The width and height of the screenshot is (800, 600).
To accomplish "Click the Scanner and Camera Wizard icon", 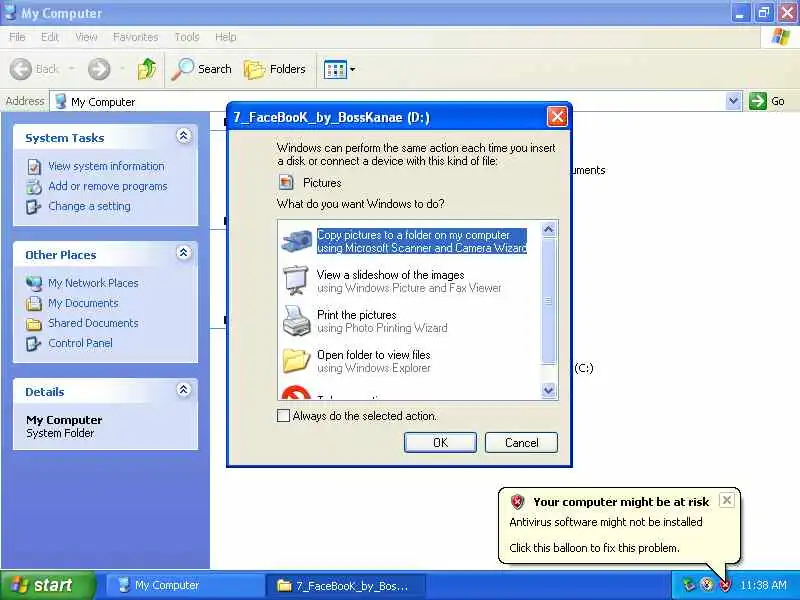I will [296, 241].
